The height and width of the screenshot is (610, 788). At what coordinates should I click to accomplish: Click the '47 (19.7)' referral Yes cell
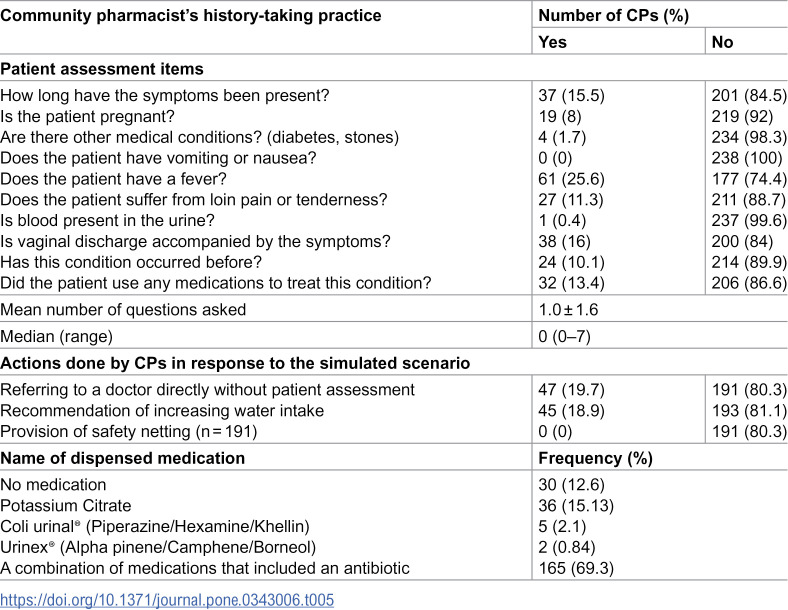571,389
